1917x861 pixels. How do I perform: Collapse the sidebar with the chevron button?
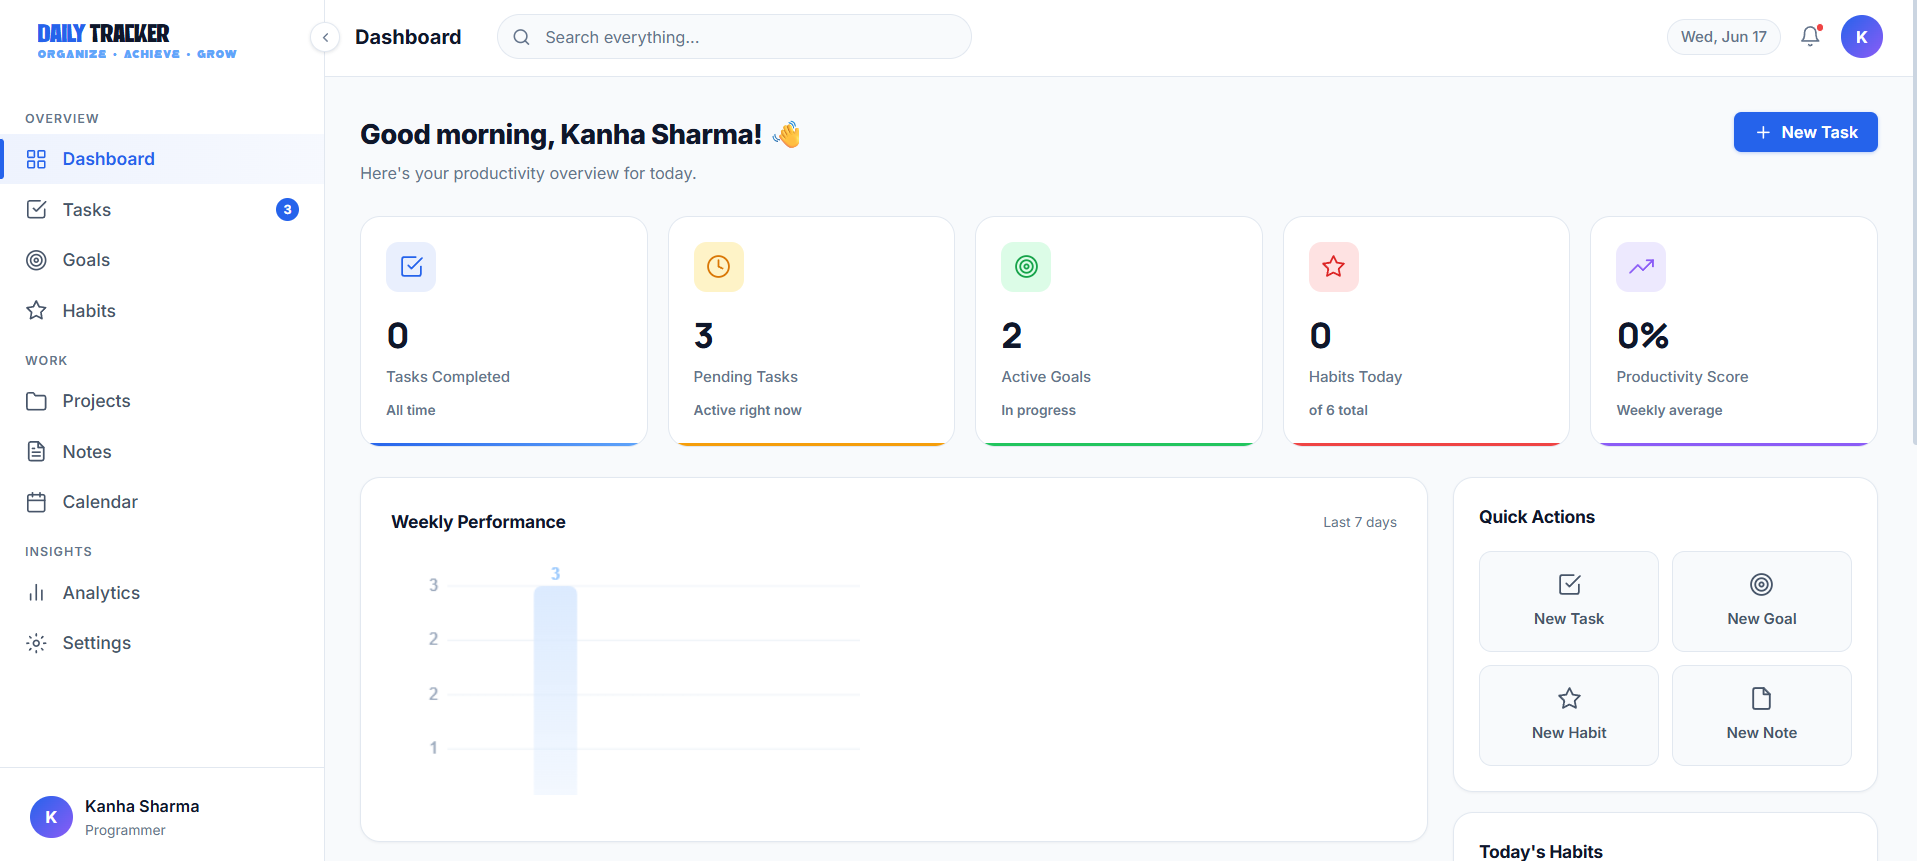coord(325,37)
